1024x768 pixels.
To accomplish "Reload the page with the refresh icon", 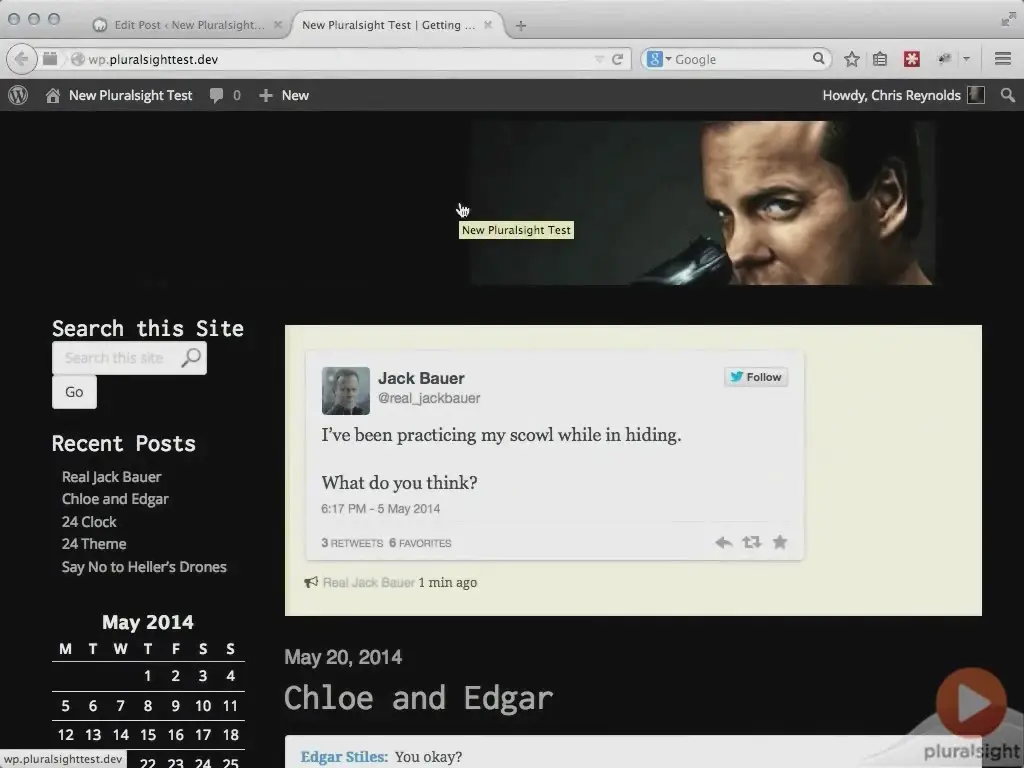I will pyautogui.click(x=617, y=59).
